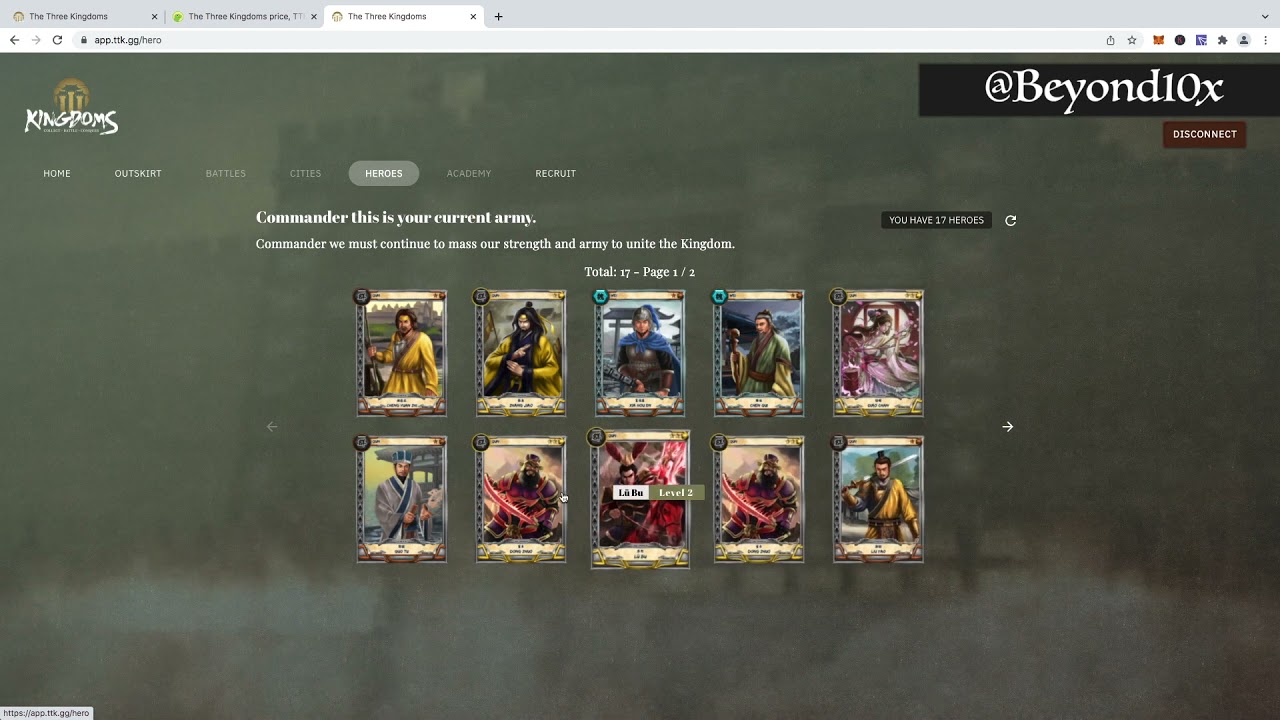Click the previous page arrow

[272, 426]
